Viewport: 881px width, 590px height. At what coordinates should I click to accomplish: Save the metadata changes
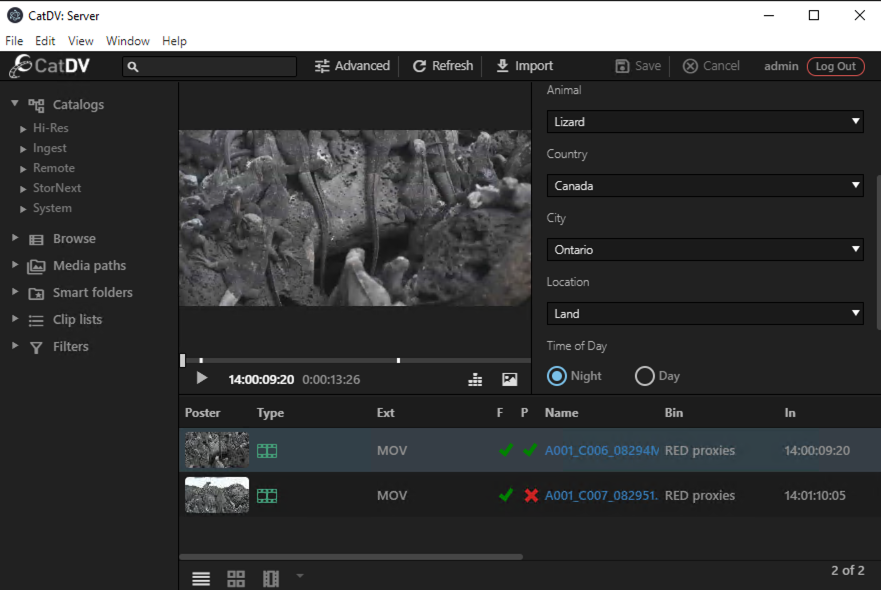638,66
